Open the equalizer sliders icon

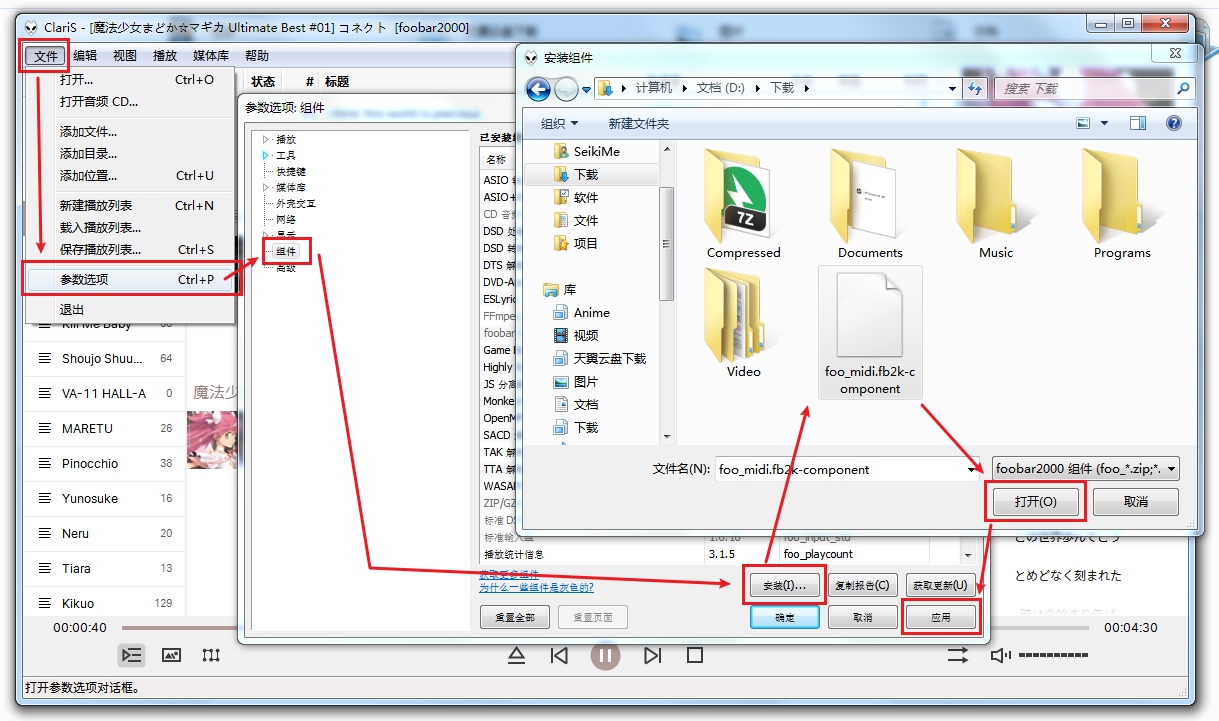pyautogui.click(x=210, y=656)
